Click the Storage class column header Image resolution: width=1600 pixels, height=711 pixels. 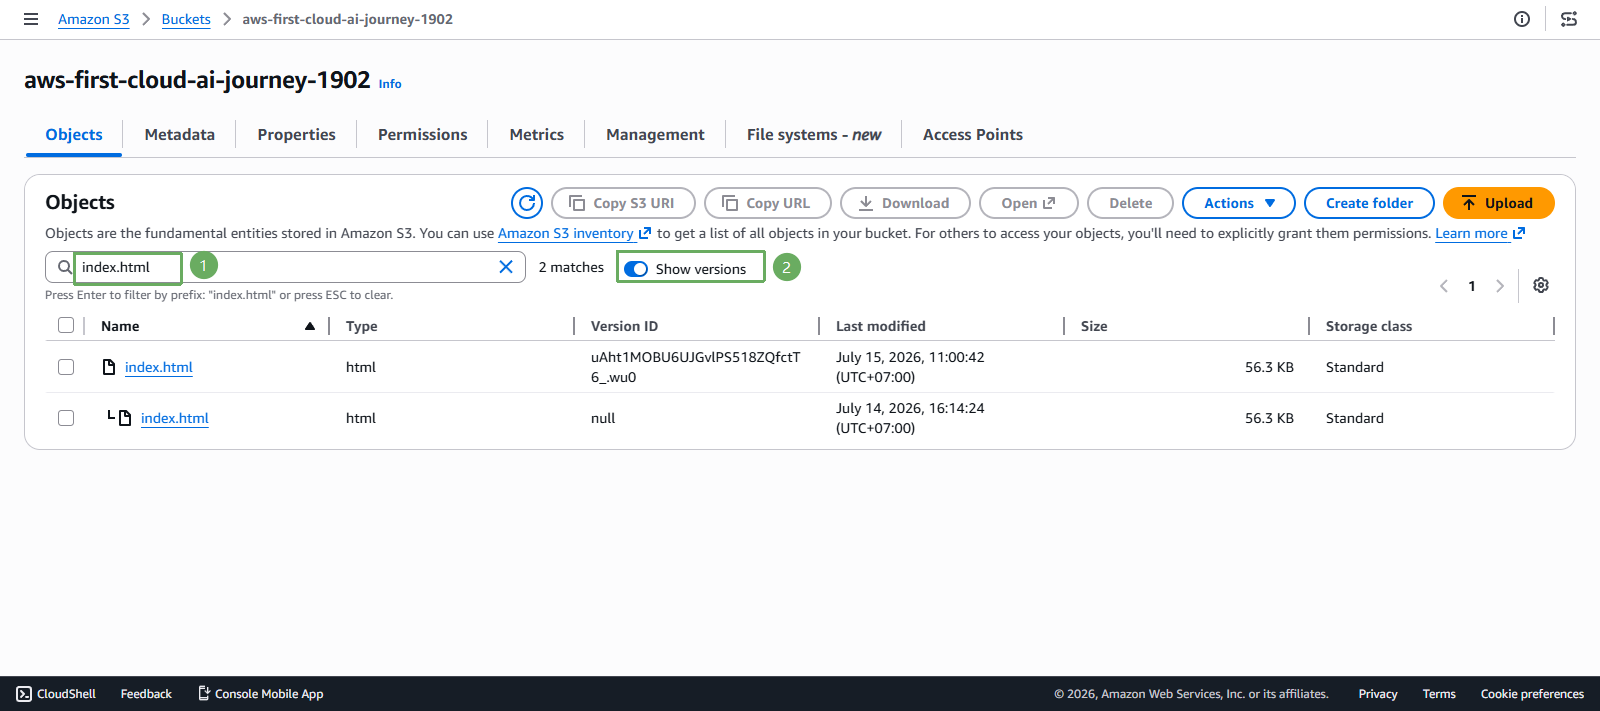tap(1369, 326)
